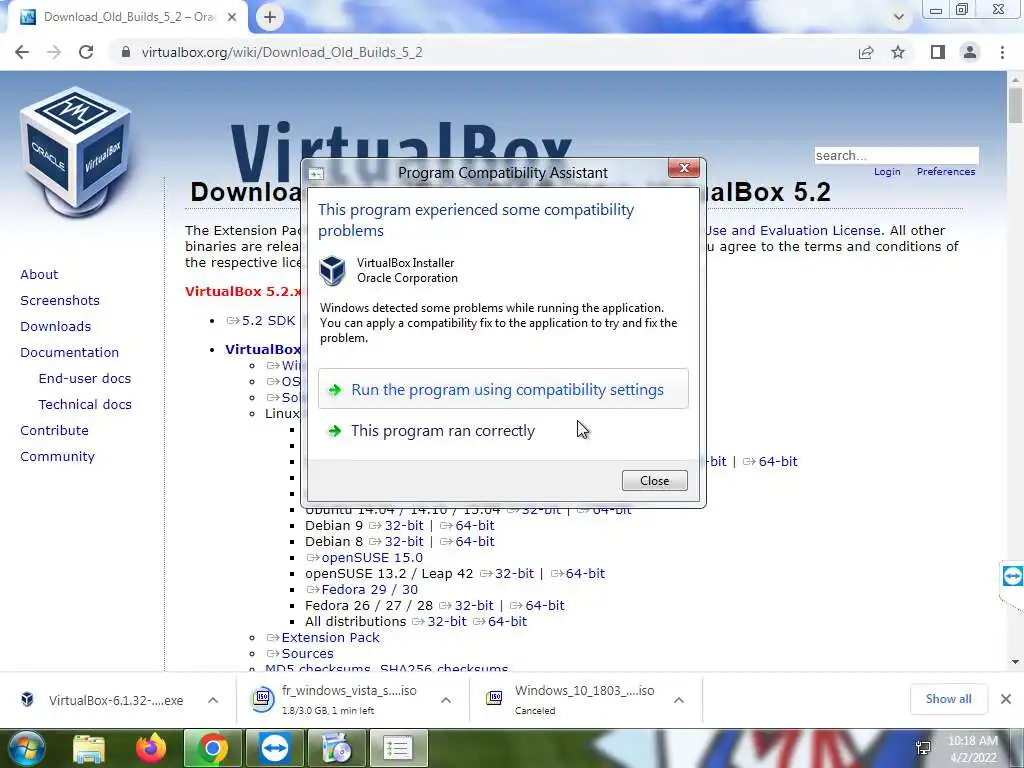
Task: Click the browser Back arrow
Action: [22, 52]
